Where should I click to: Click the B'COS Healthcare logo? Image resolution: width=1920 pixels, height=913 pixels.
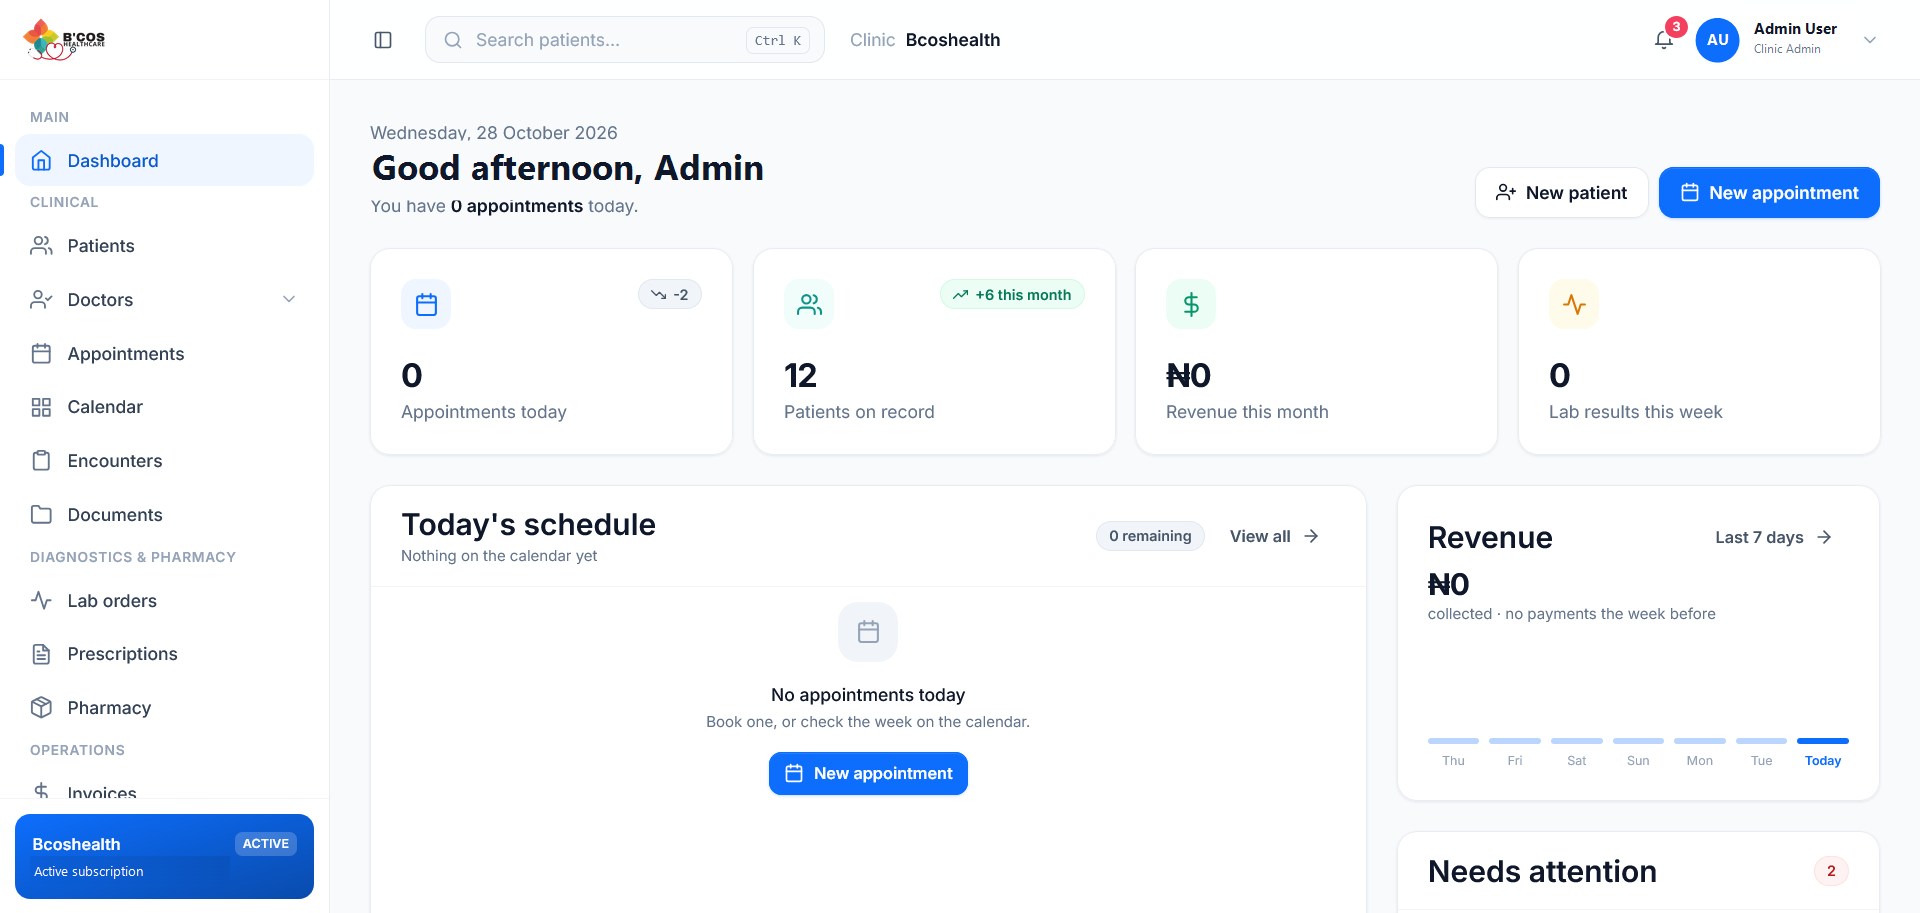pos(64,40)
